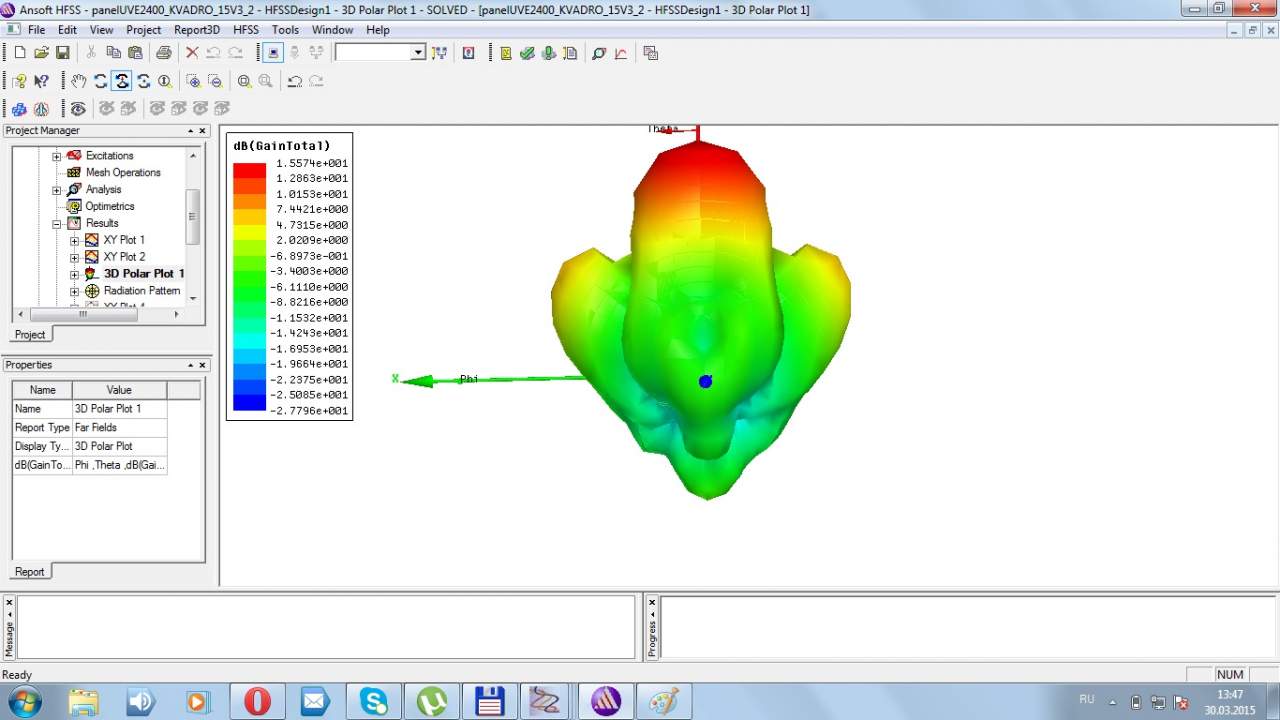Toggle the show/hide eye visibility icon
Viewport: 1280px width, 720px height.
[x=78, y=108]
